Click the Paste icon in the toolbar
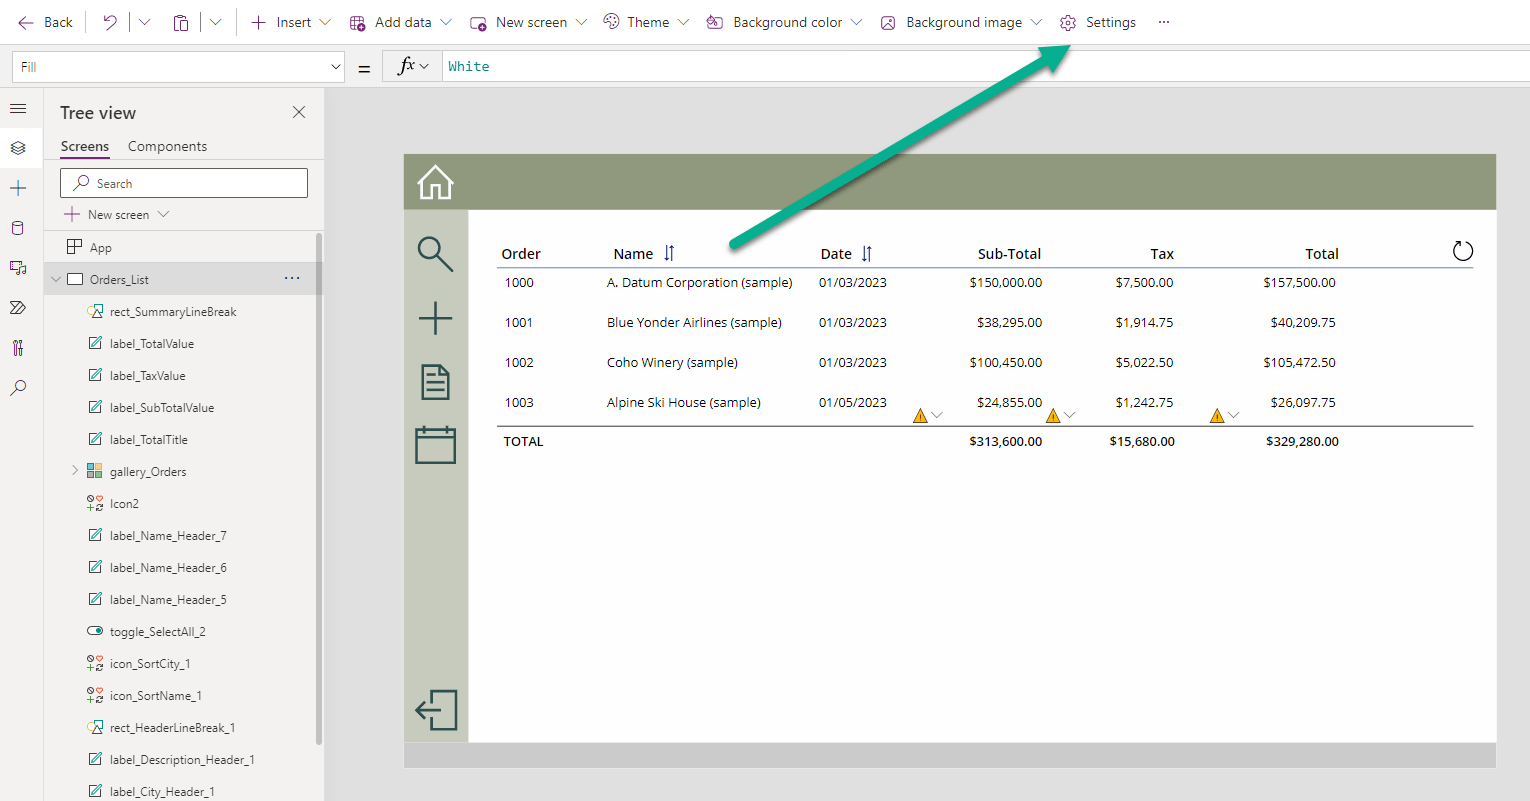Image resolution: width=1530 pixels, height=801 pixels. 180,22
